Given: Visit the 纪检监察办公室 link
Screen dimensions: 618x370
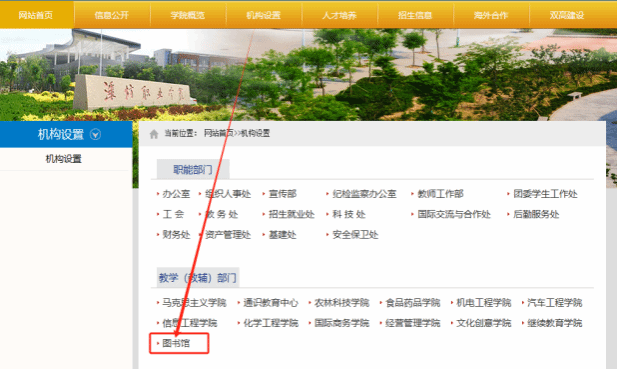Looking at the screenshot, I should [x=365, y=194].
